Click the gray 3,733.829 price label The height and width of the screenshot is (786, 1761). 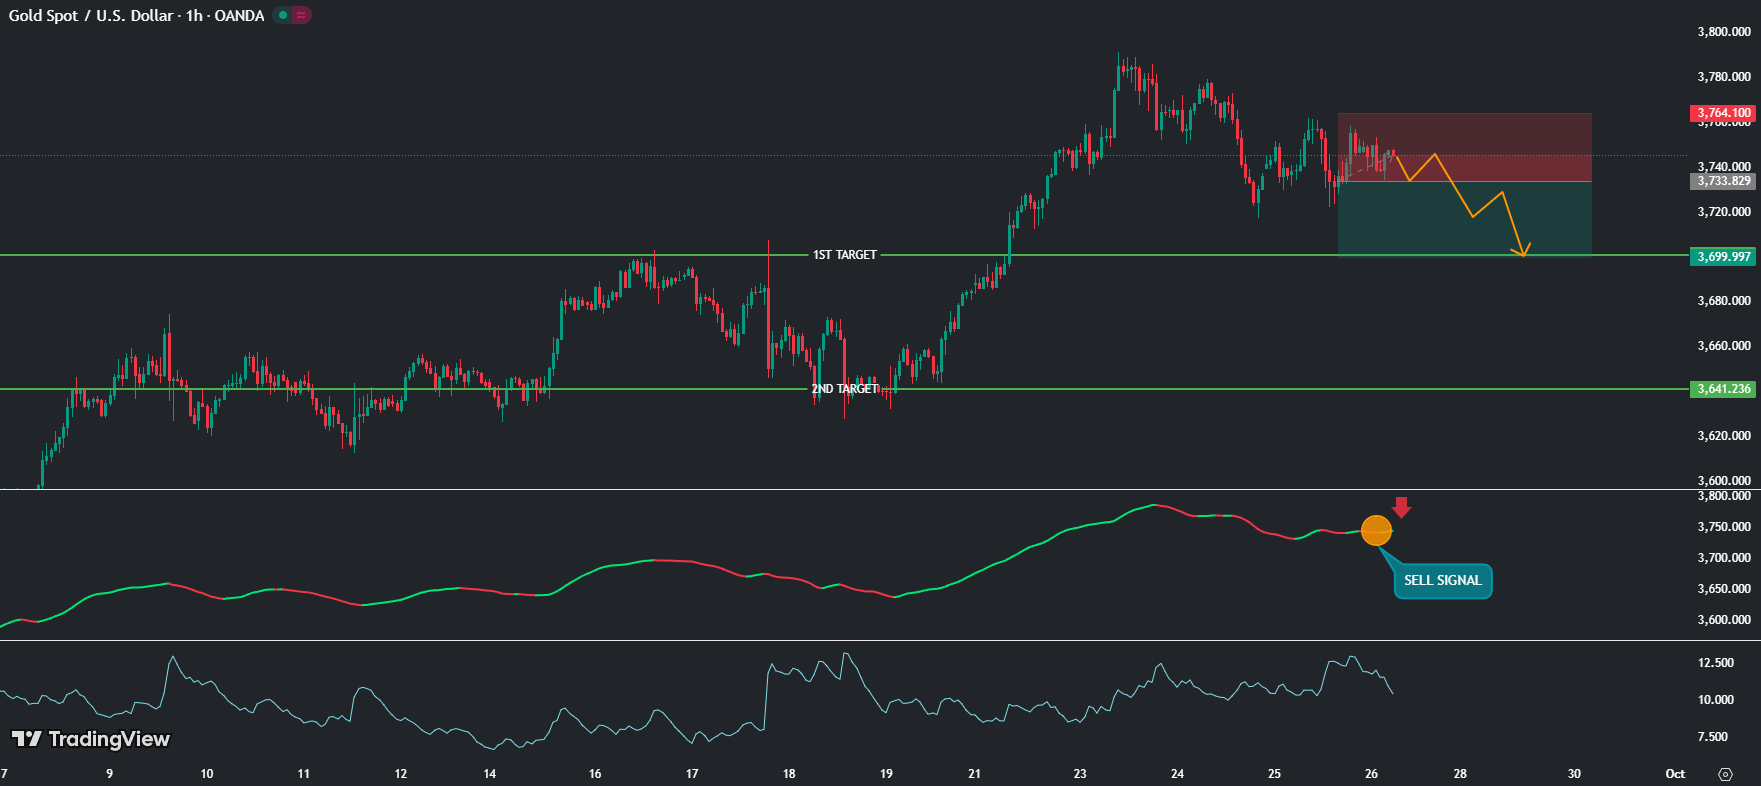click(x=1723, y=181)
